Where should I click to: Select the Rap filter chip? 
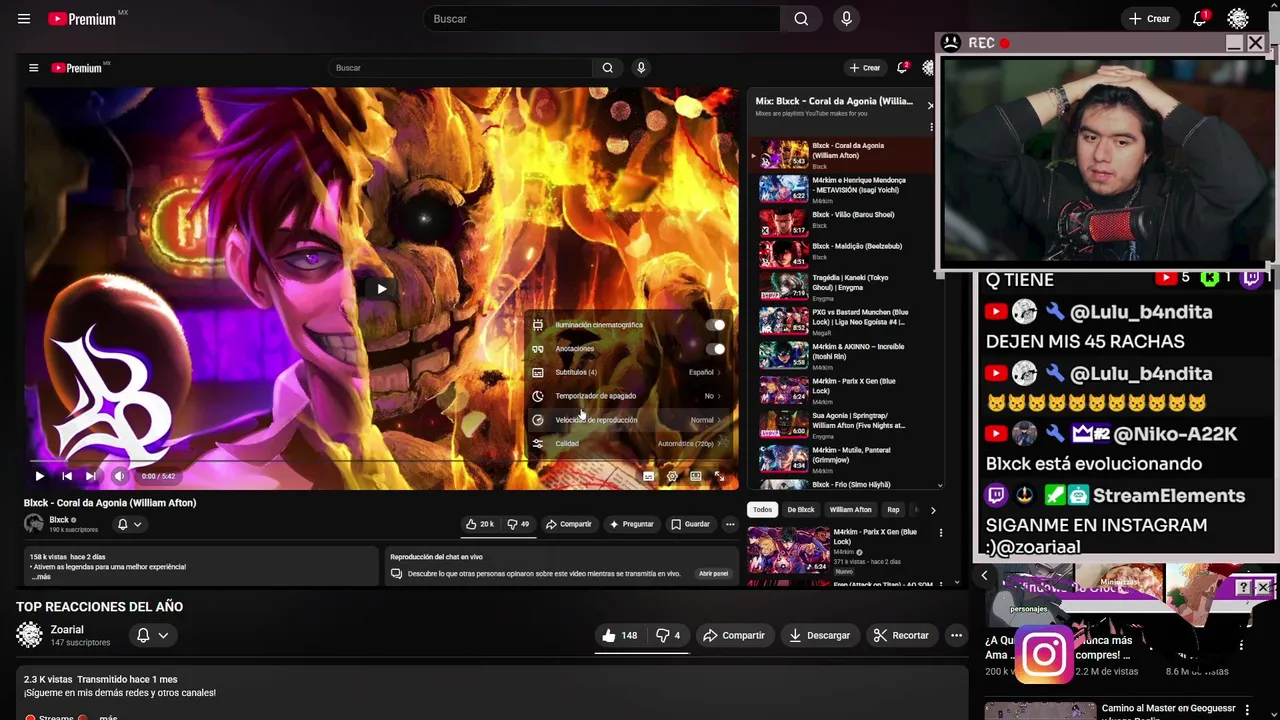tap(893, 510)
